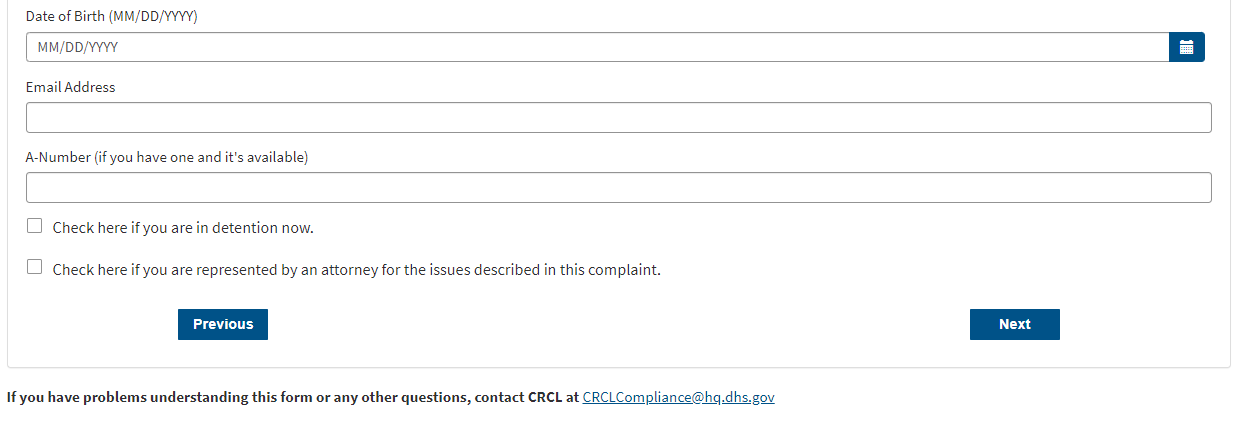This screenshot has width=1241, height=436.
Task: Open the Date of Birth calendar picker
Action: tap(1186, 47)
